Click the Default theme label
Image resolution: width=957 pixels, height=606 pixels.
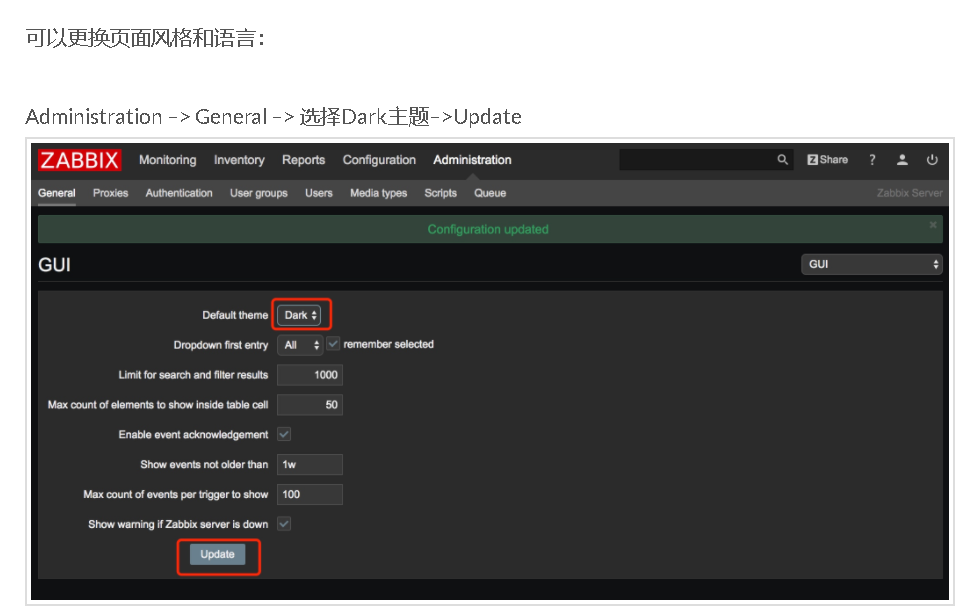tap(235, 315)
